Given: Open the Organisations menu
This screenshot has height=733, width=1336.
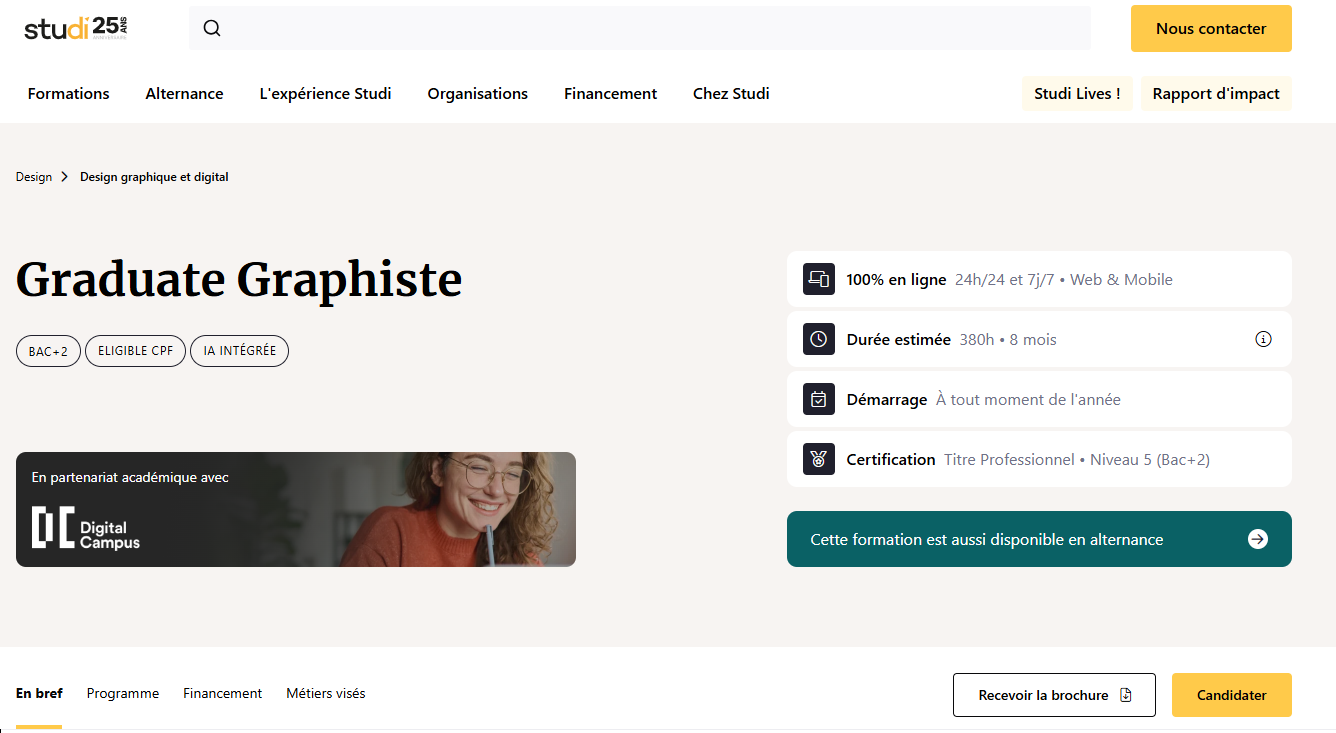Looking at the screenshot, I should click(x=478, y=94).
